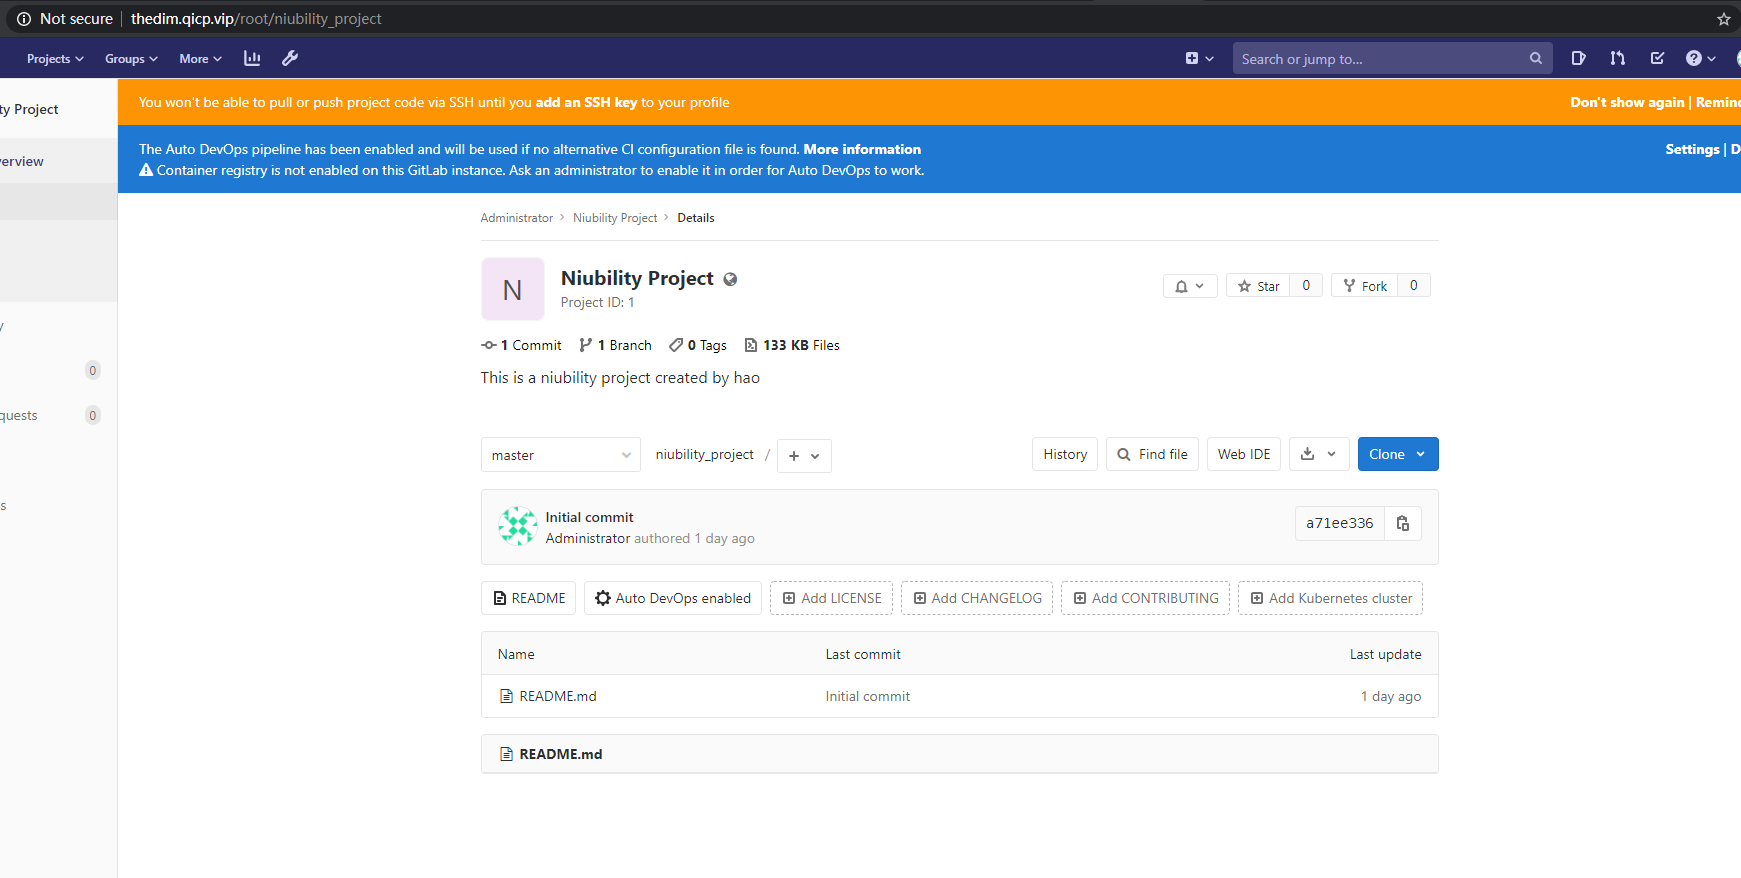The width and height of the screenshot is (1741, 878).
Task: Open the Projects menu
Action: coord(55,59)
